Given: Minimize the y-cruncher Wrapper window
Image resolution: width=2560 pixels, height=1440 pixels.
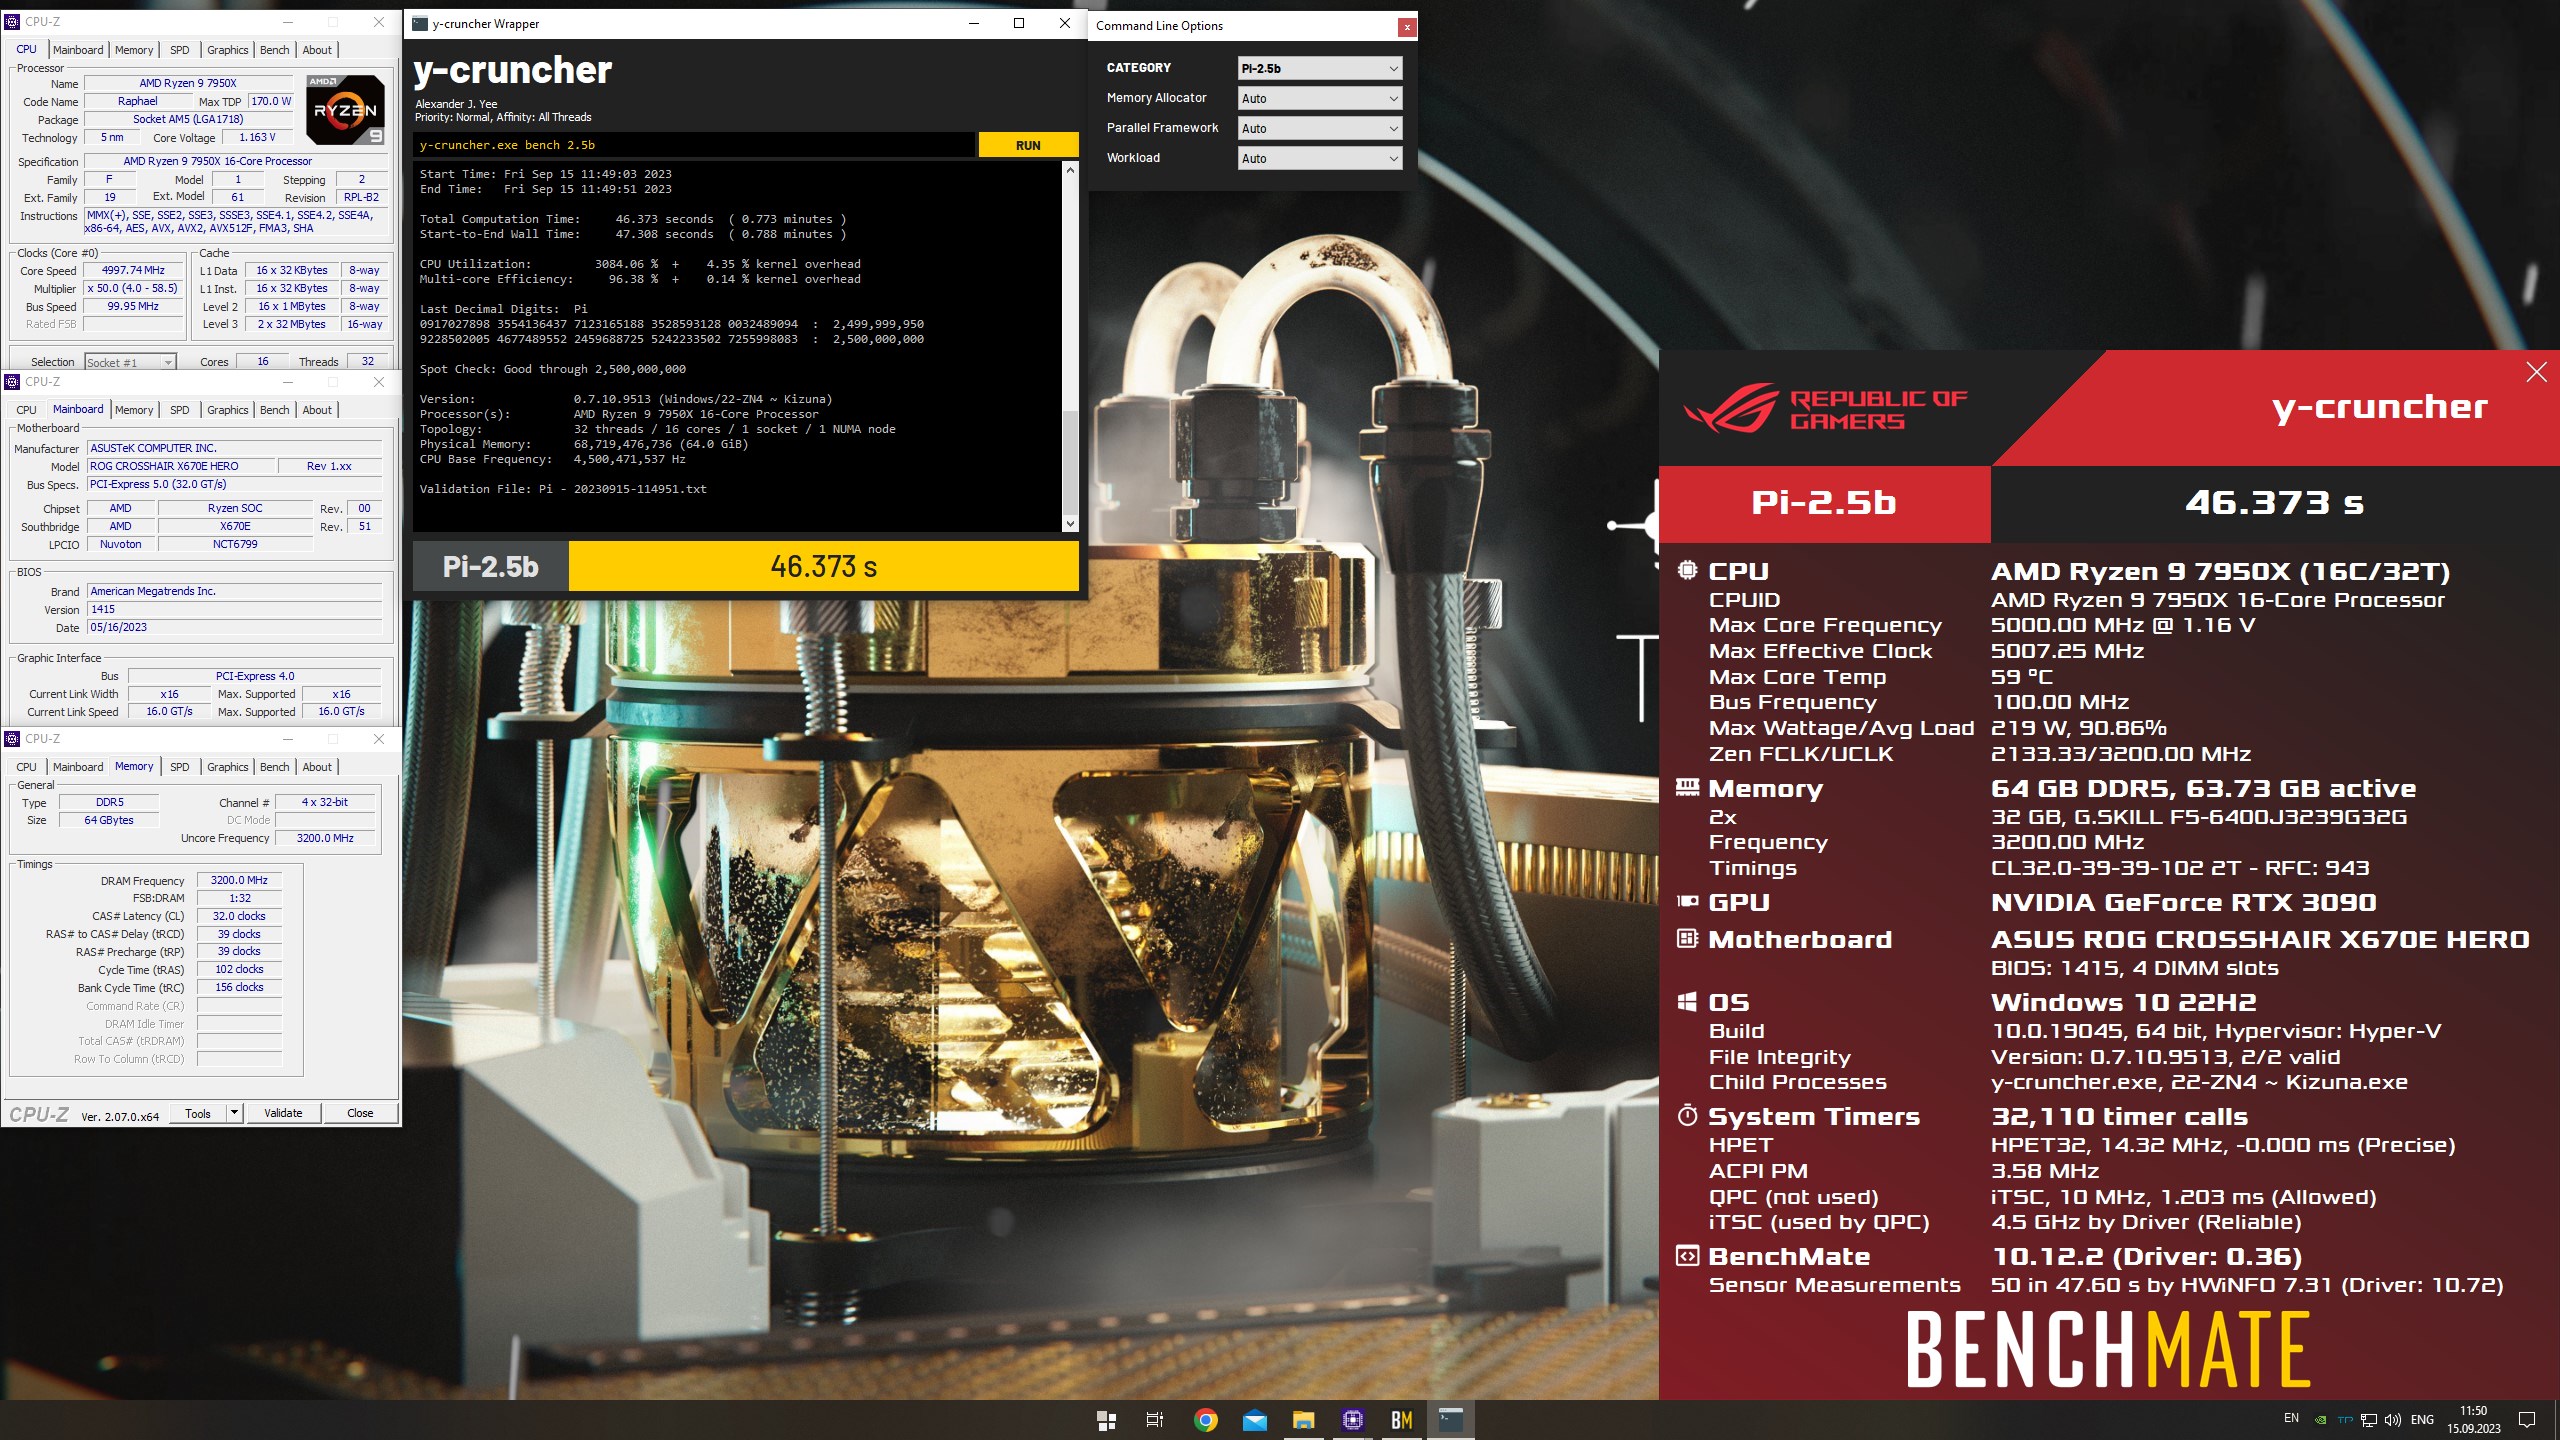Looking at the screenshot, I should point(974,24).
